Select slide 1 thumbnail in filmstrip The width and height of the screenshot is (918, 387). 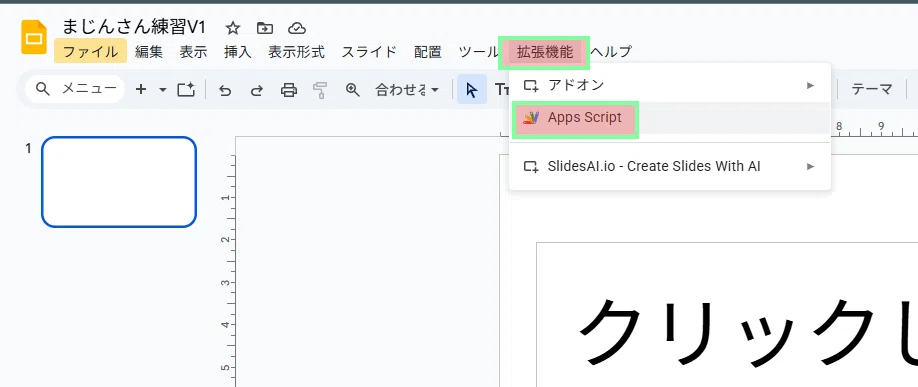119,181
